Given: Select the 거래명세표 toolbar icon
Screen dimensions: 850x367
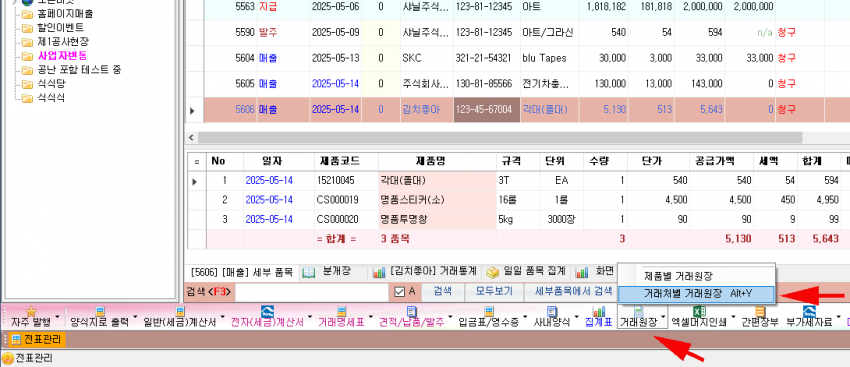Looking at the screenshot, I should tap(342, 311).
